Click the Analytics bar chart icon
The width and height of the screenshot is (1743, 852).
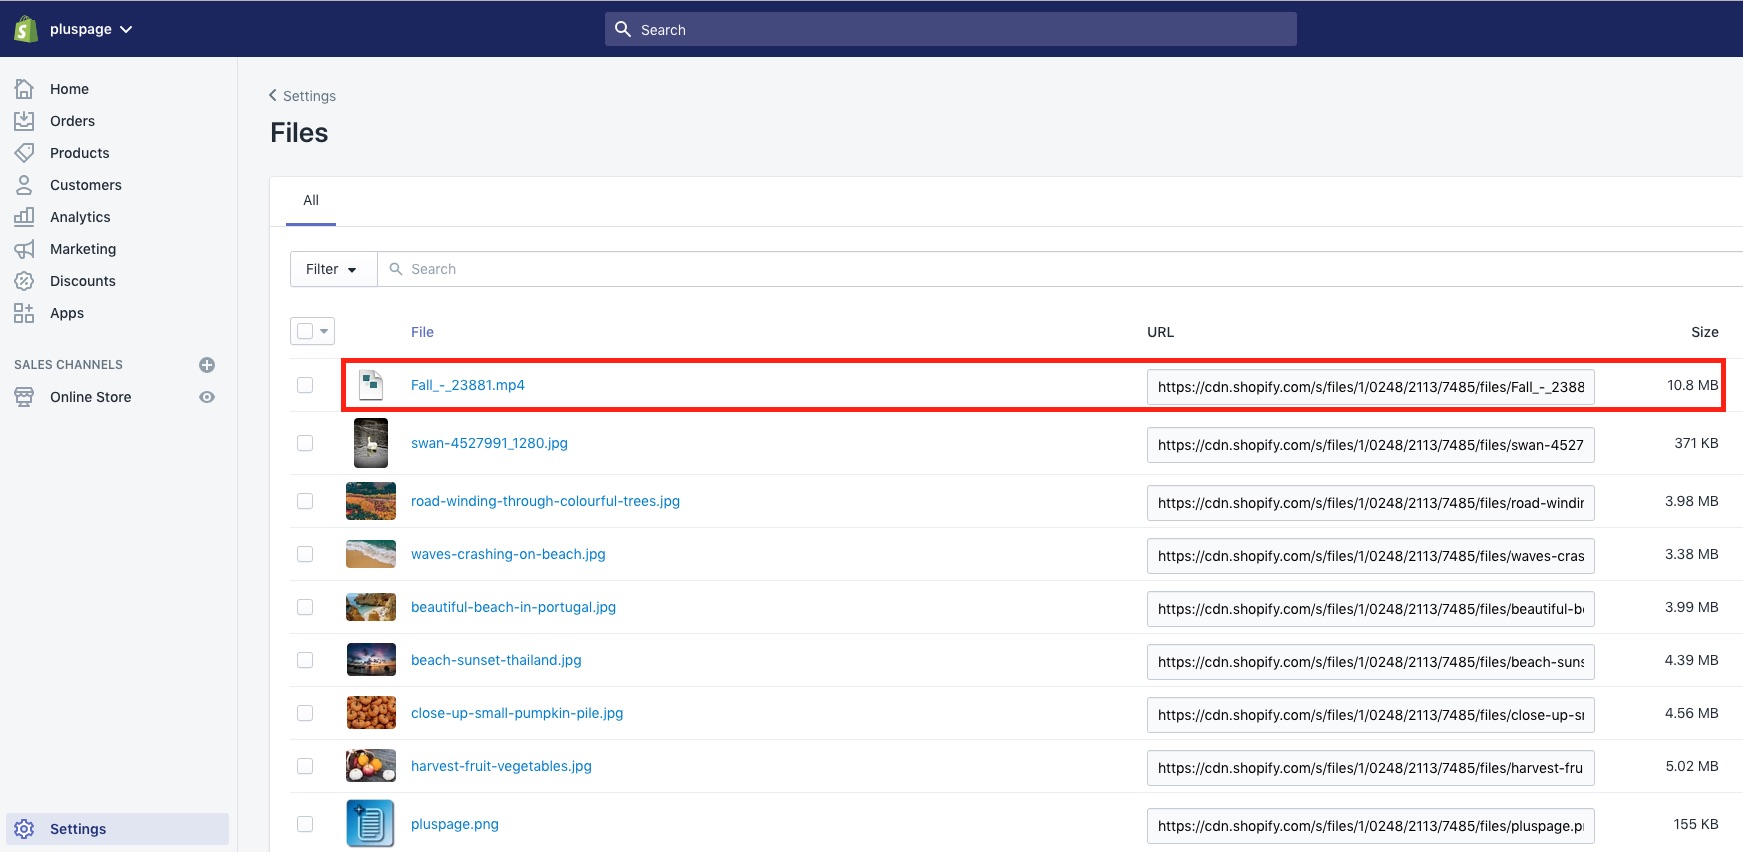coord(24,217)
